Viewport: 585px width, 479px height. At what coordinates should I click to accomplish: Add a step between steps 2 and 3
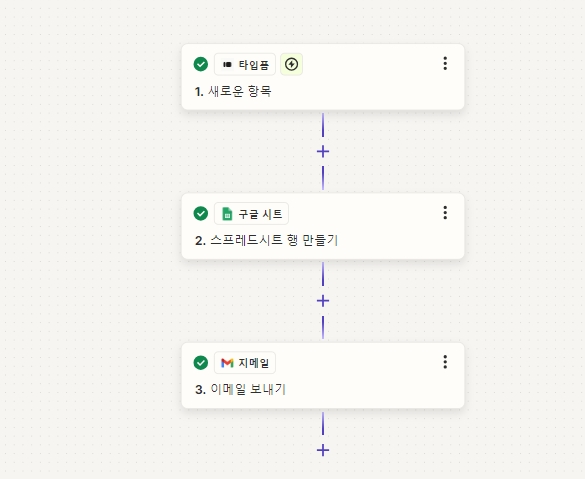pyautogui.click(x=323, y=301)
